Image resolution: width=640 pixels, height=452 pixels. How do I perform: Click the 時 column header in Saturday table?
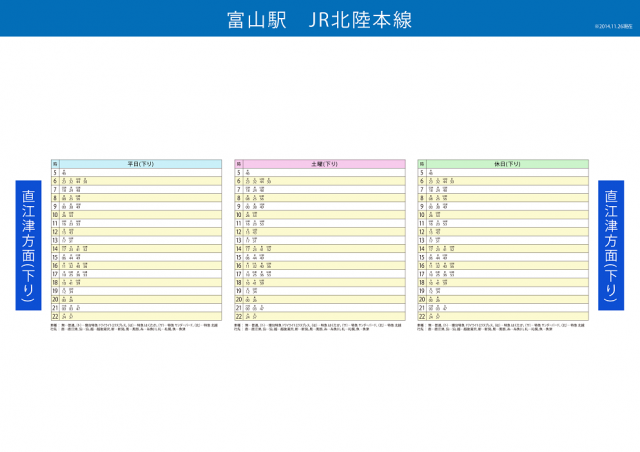[x=239, y=164]
